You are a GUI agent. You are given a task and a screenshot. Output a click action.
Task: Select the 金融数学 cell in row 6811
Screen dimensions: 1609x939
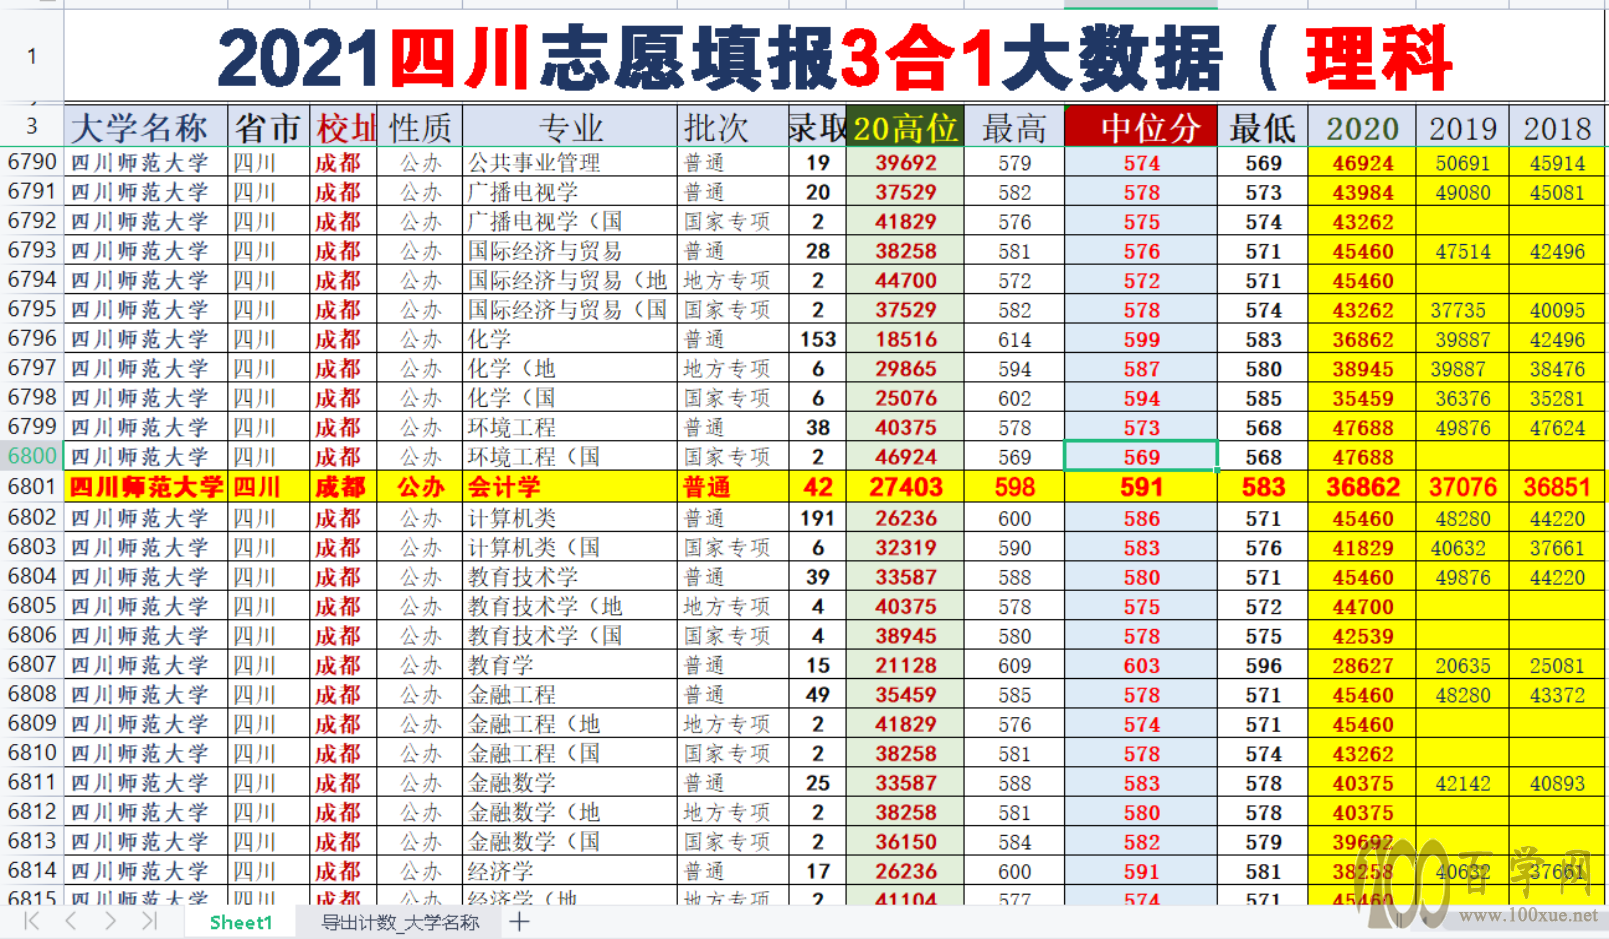click(x=570, y=783)
